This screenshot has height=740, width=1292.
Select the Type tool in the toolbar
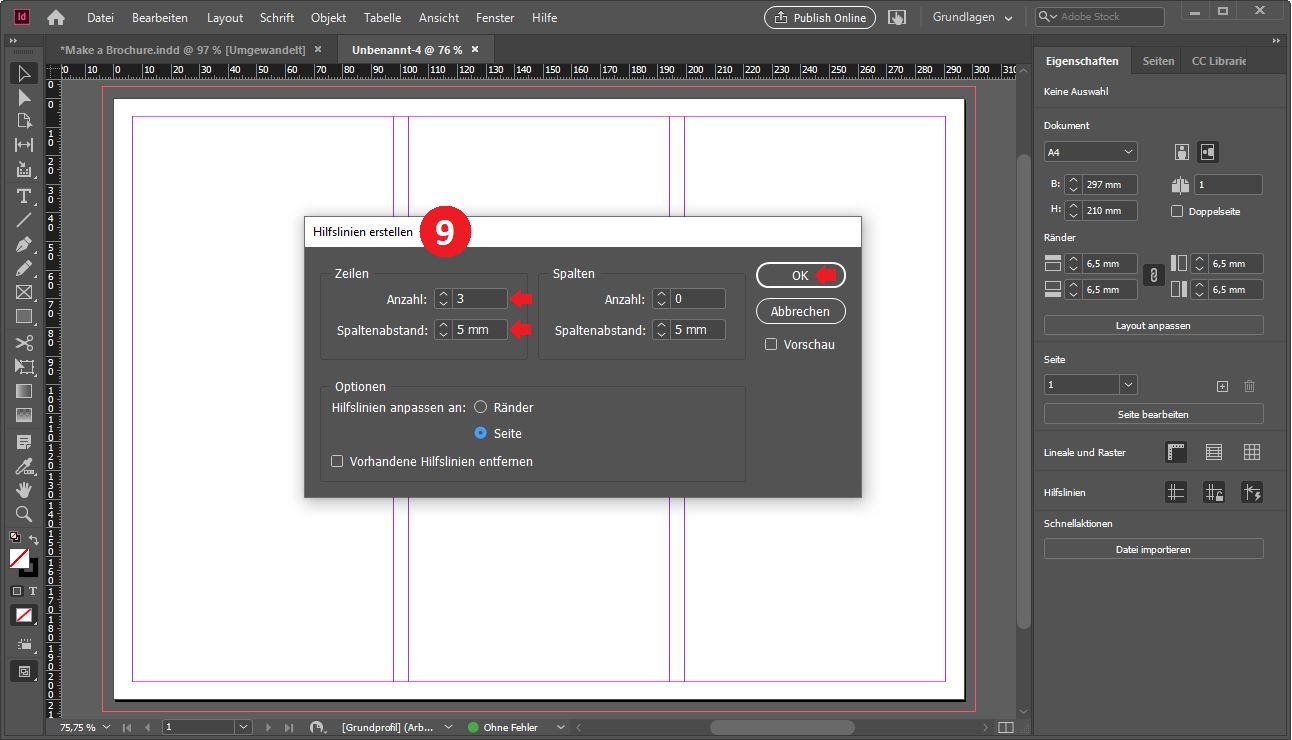click(x=24, y=195)
